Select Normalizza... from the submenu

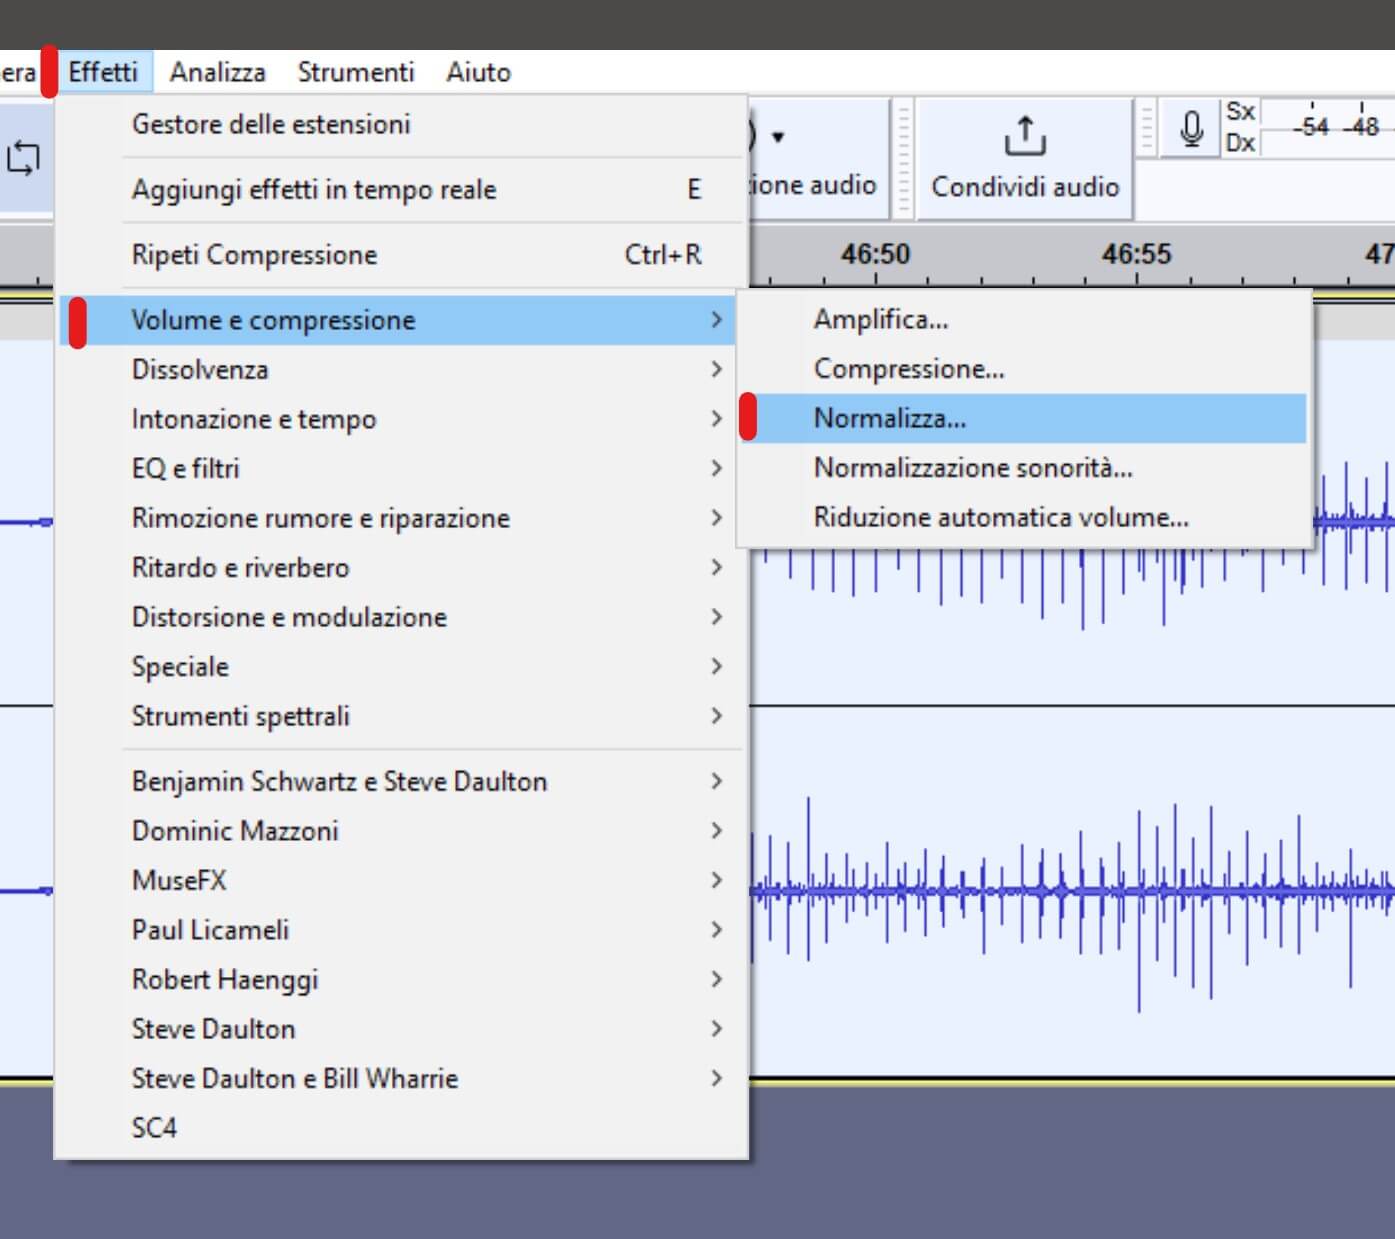tap(889, 418)
